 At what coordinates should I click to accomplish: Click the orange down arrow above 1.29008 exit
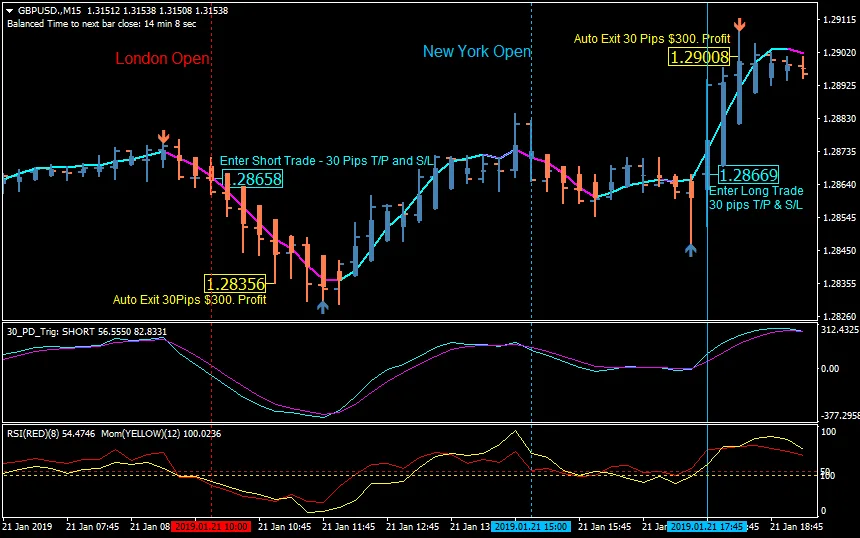click(739, 26)
